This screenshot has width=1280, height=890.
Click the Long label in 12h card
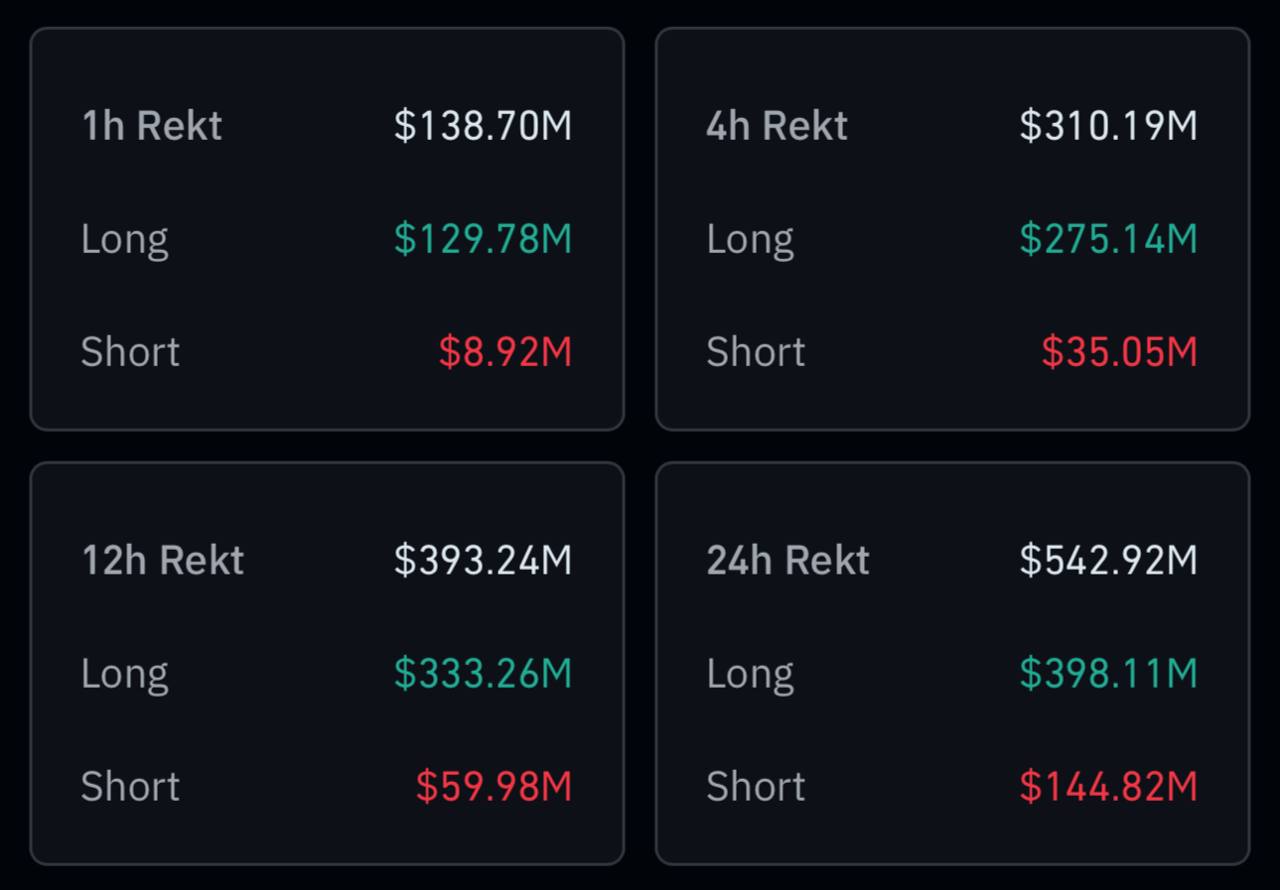[x=125, y=673]
